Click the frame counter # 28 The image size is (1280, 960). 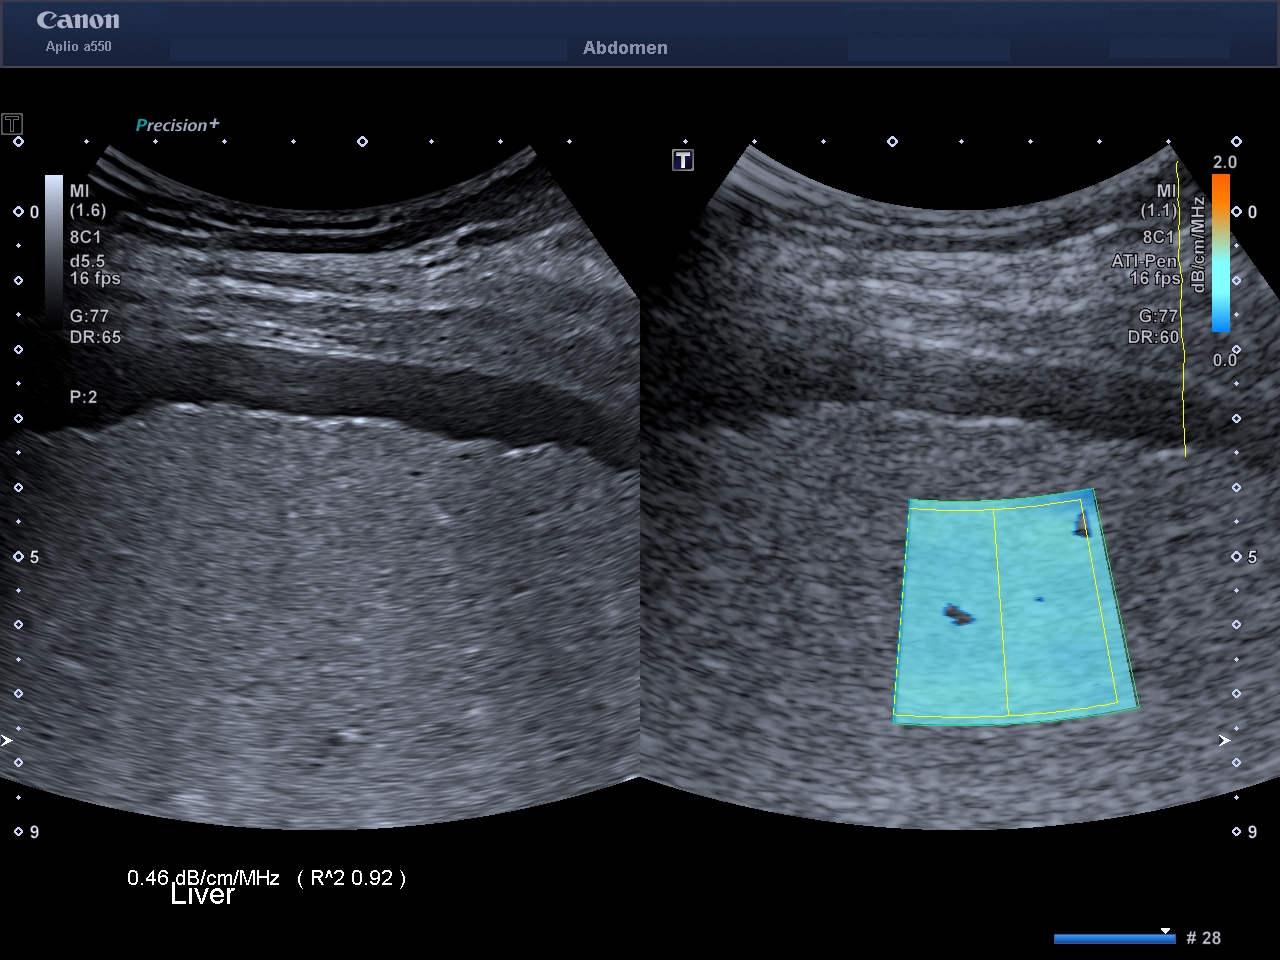pyautogui.click(x=1203, y=938)
